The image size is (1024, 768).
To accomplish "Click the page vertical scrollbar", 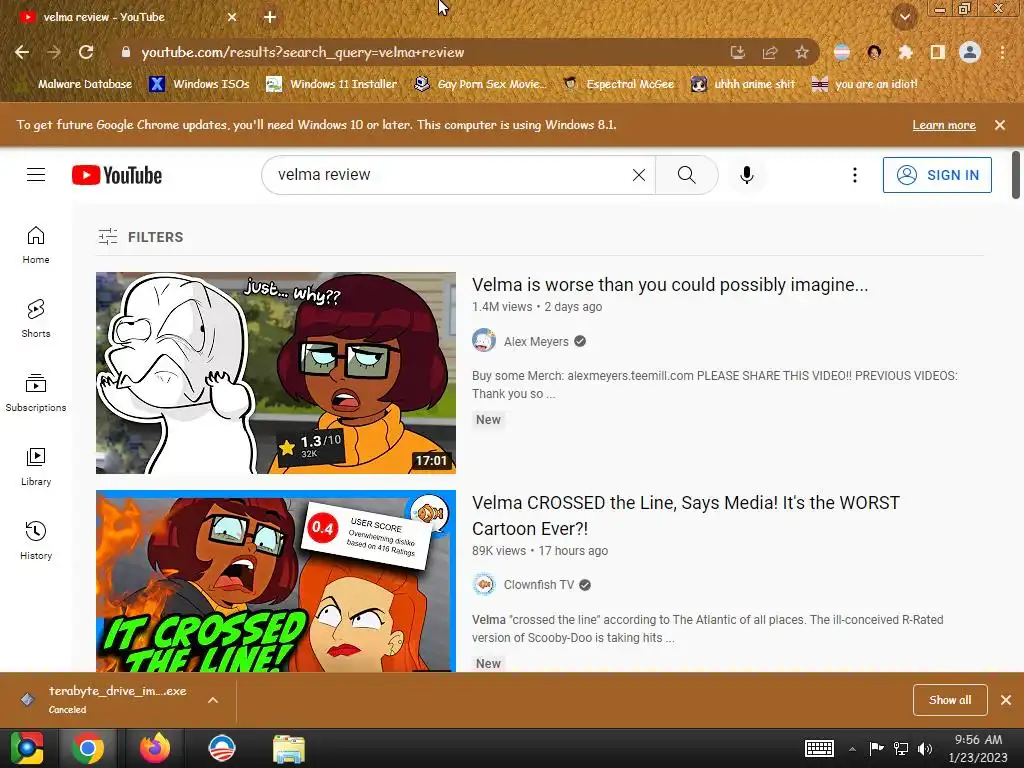I will click(1016, 175).
